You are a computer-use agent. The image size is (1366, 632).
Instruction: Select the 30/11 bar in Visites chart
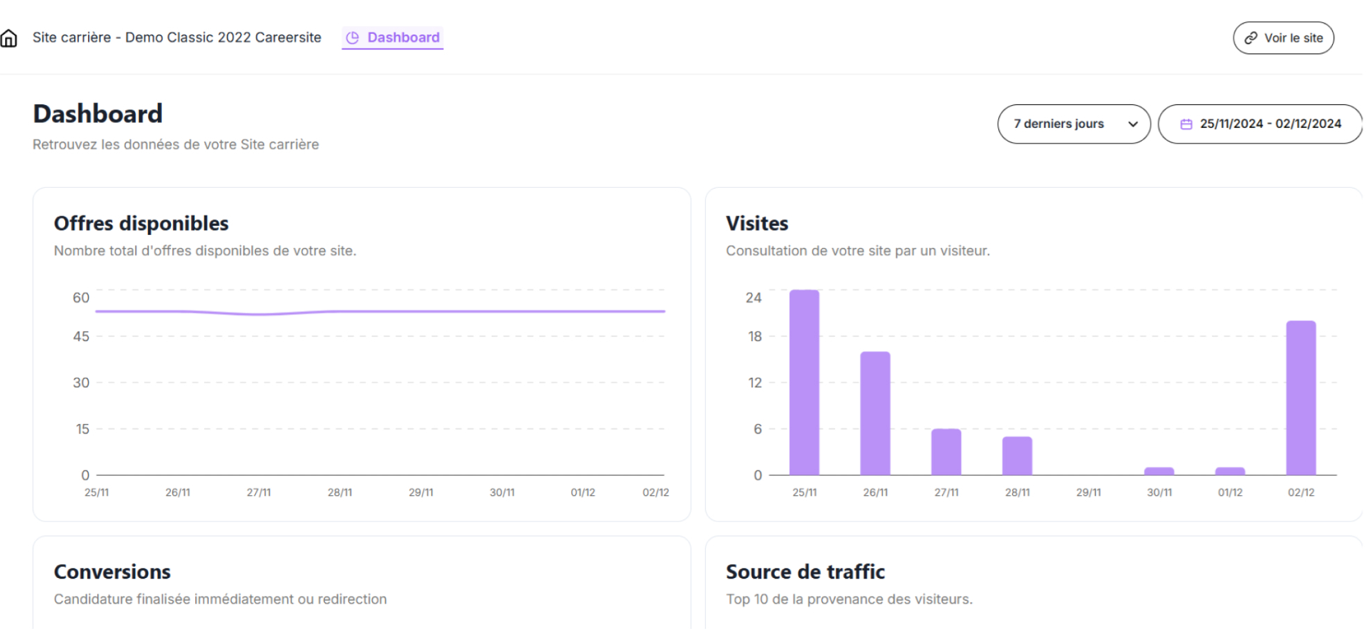point(1159,471)
